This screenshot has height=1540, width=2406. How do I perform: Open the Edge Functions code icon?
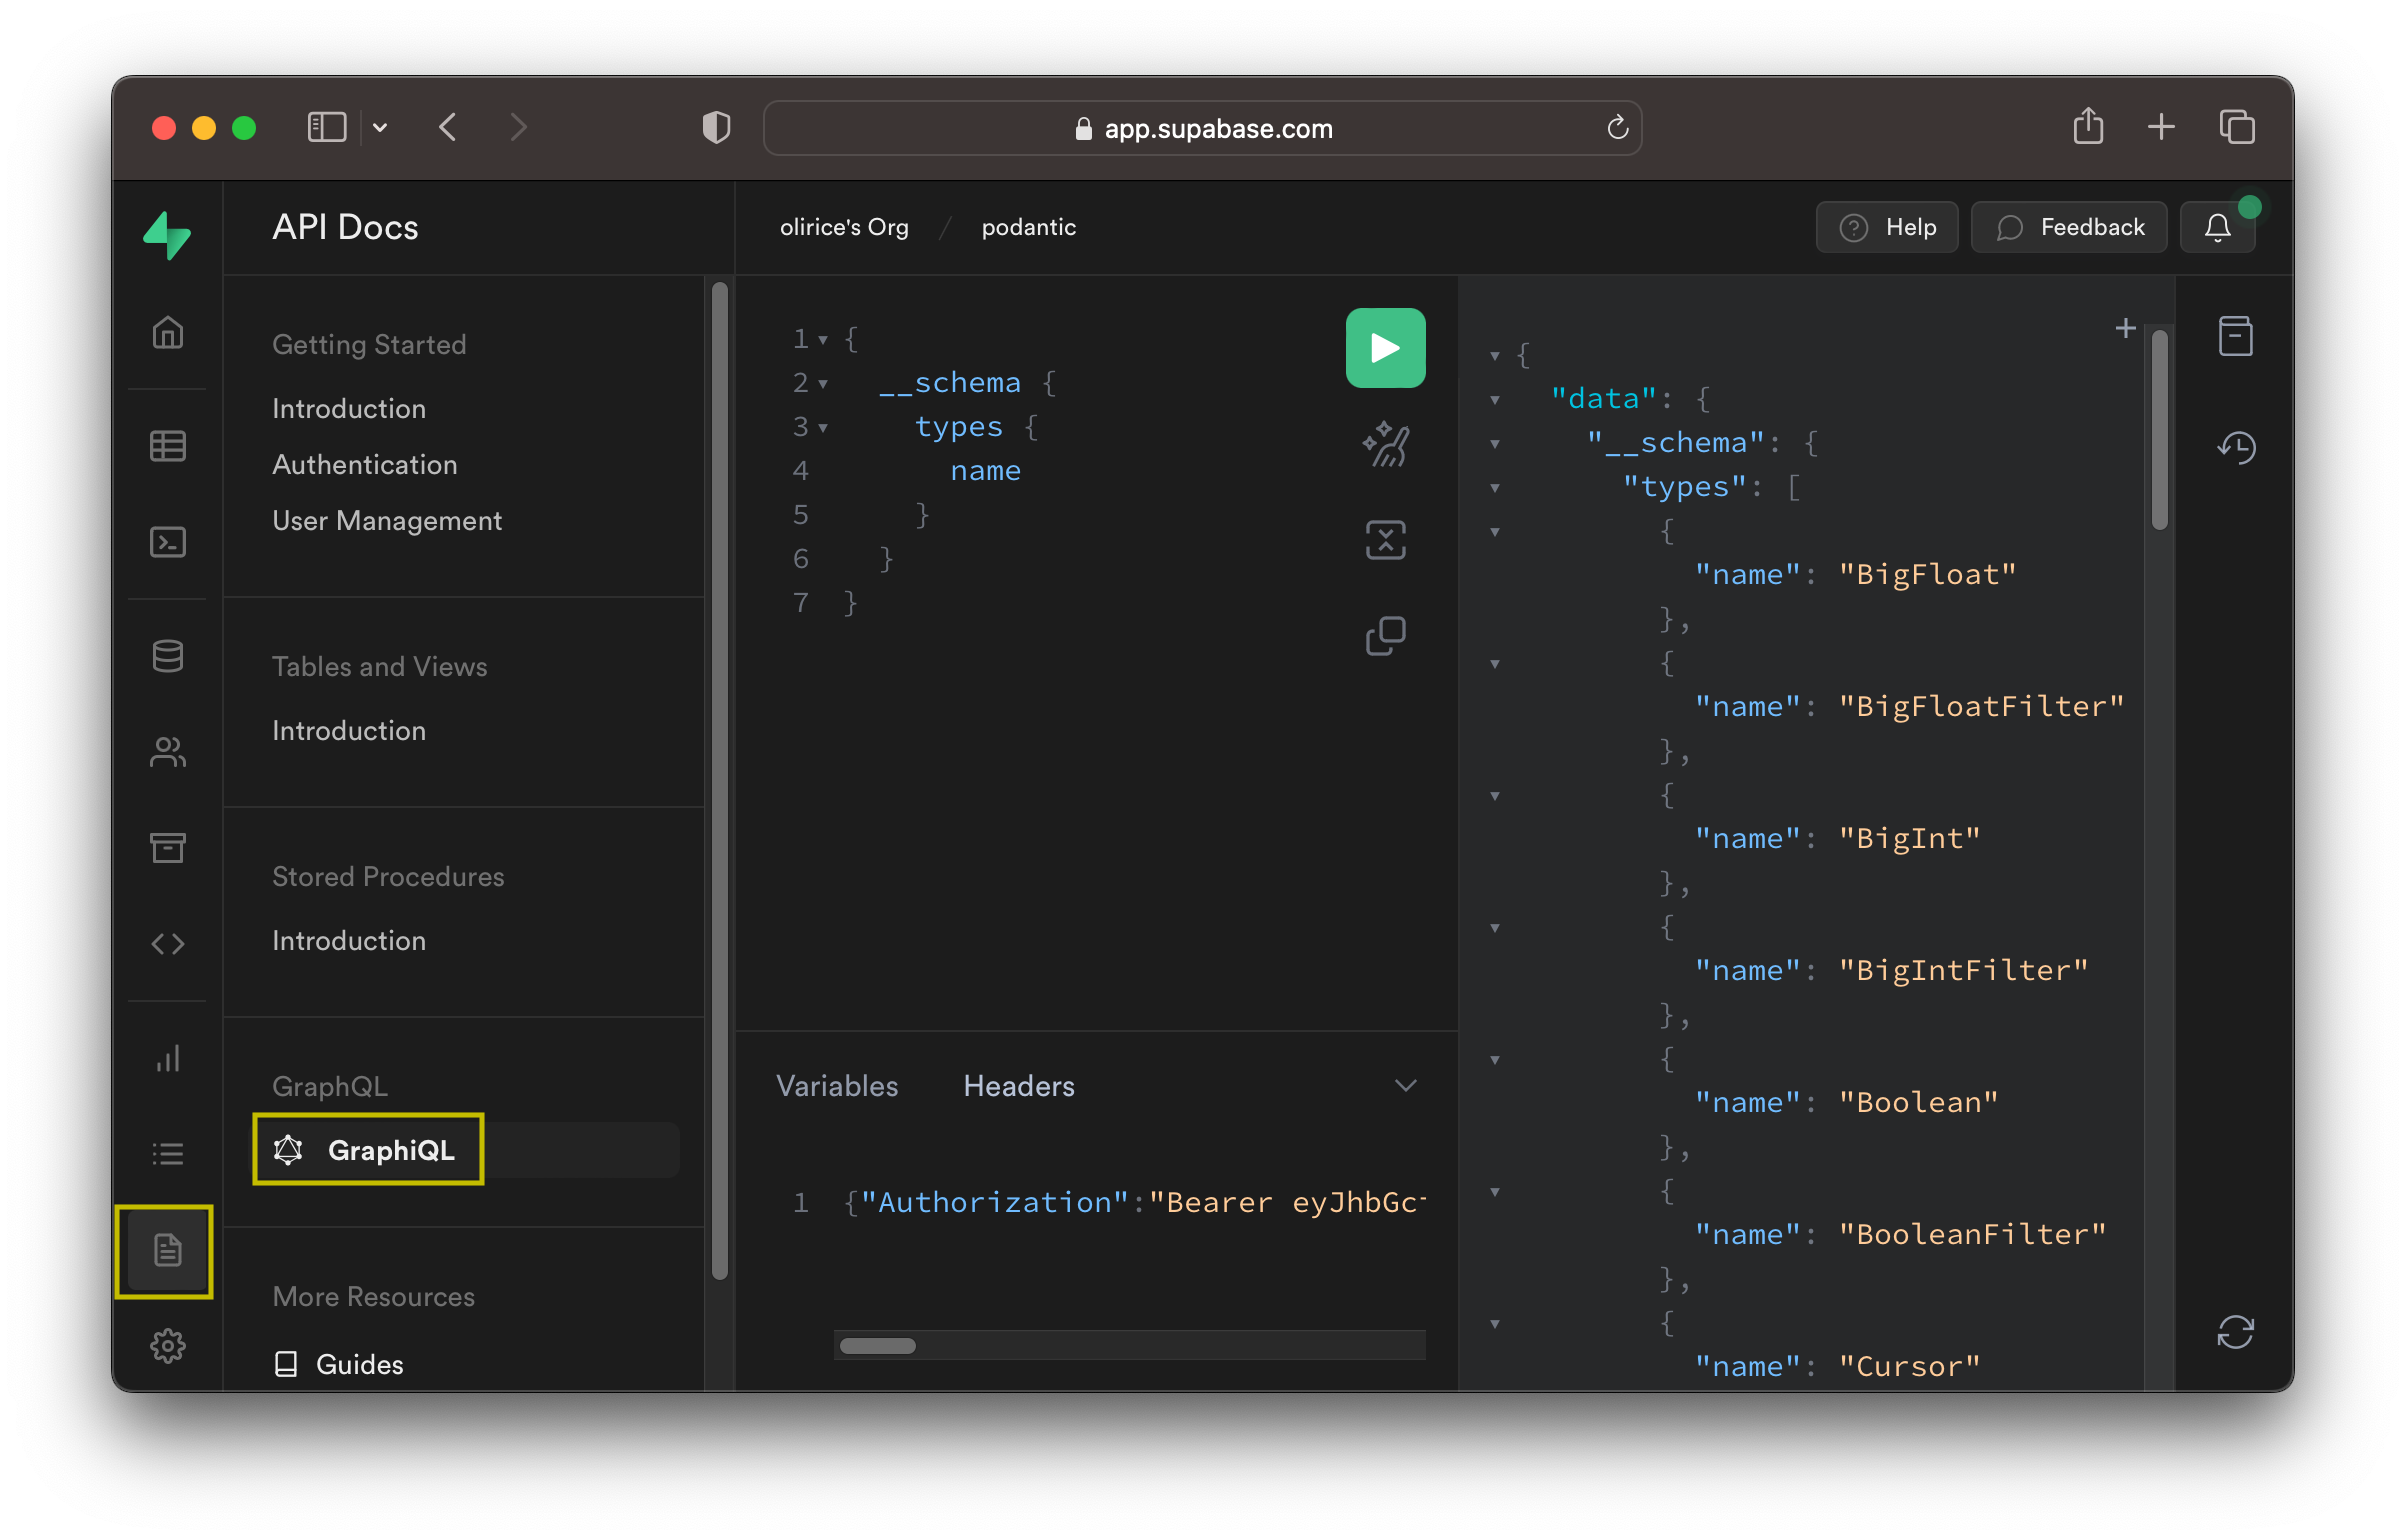(167, 944)
